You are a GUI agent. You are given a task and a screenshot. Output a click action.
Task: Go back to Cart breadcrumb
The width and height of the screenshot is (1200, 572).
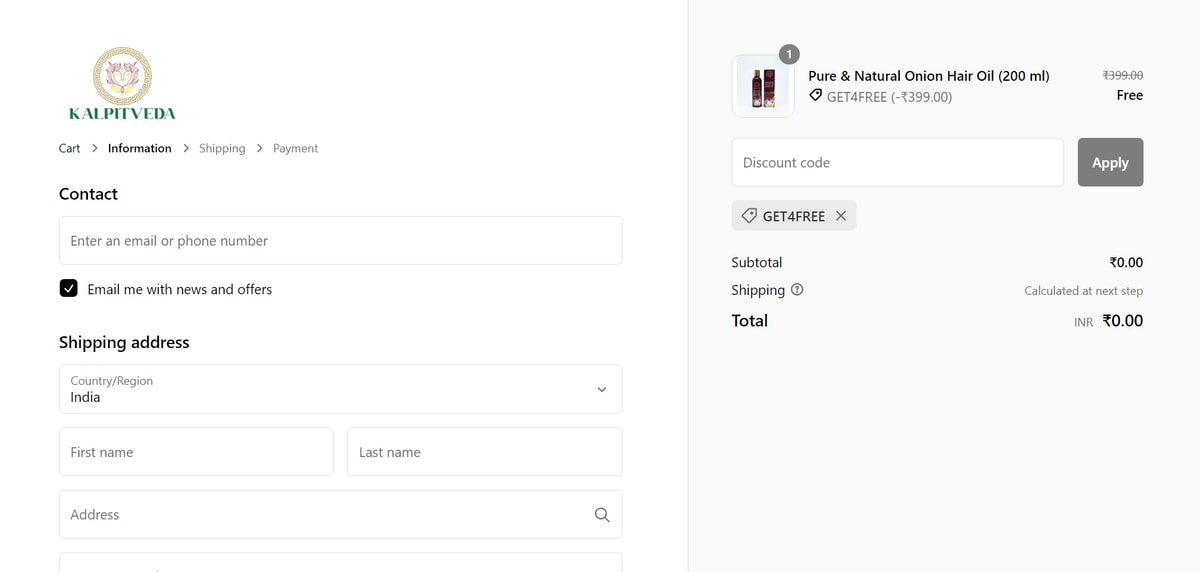pos(69,148)
